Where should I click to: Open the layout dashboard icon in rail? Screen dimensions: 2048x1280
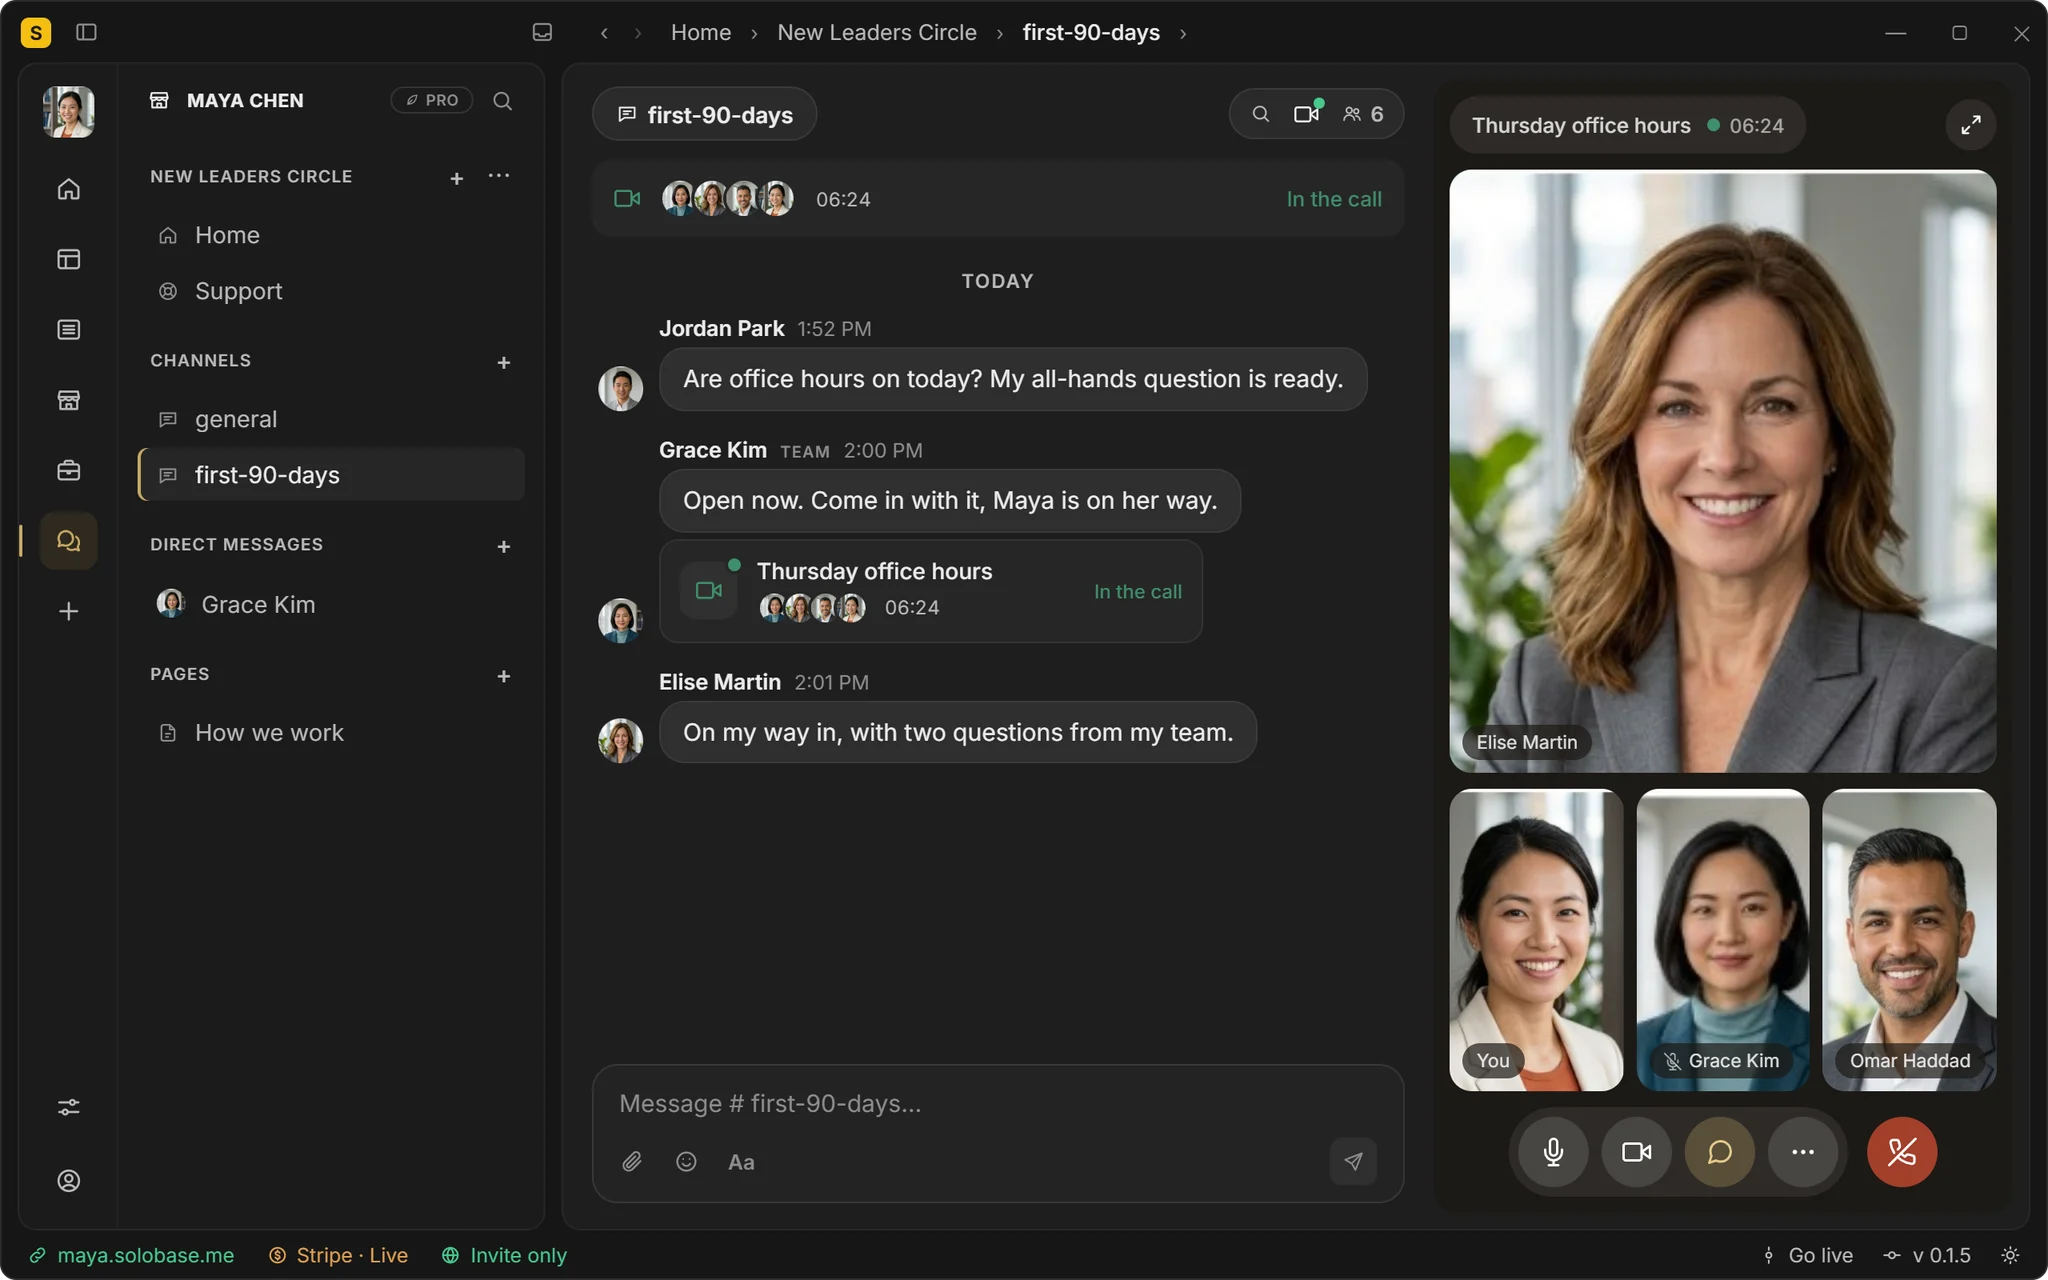tap(68, 259)
